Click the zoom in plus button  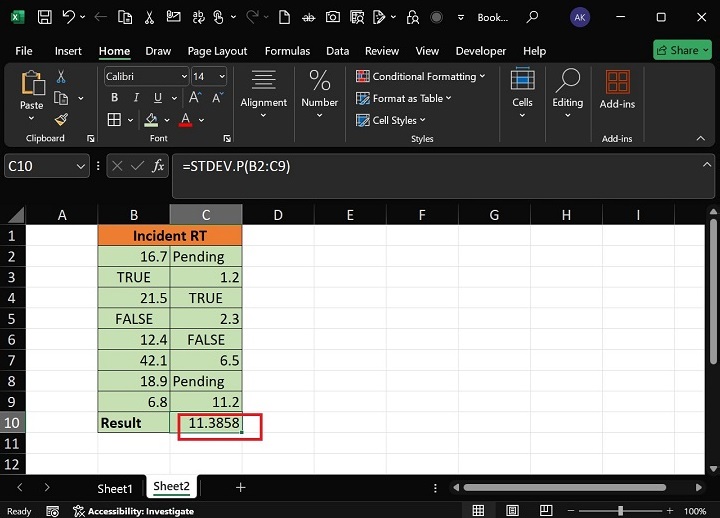669,511
